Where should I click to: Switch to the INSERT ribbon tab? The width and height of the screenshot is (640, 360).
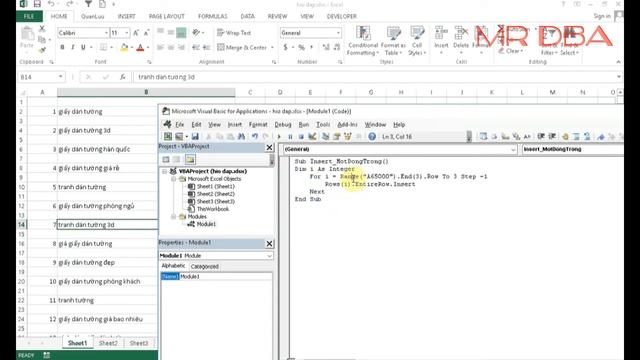(x=127, y=16)
